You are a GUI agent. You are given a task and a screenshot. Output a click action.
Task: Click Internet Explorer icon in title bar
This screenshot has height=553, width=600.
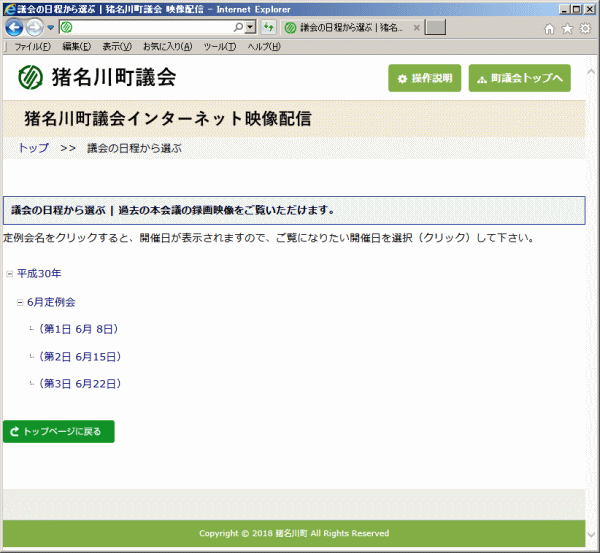(10, 9)
